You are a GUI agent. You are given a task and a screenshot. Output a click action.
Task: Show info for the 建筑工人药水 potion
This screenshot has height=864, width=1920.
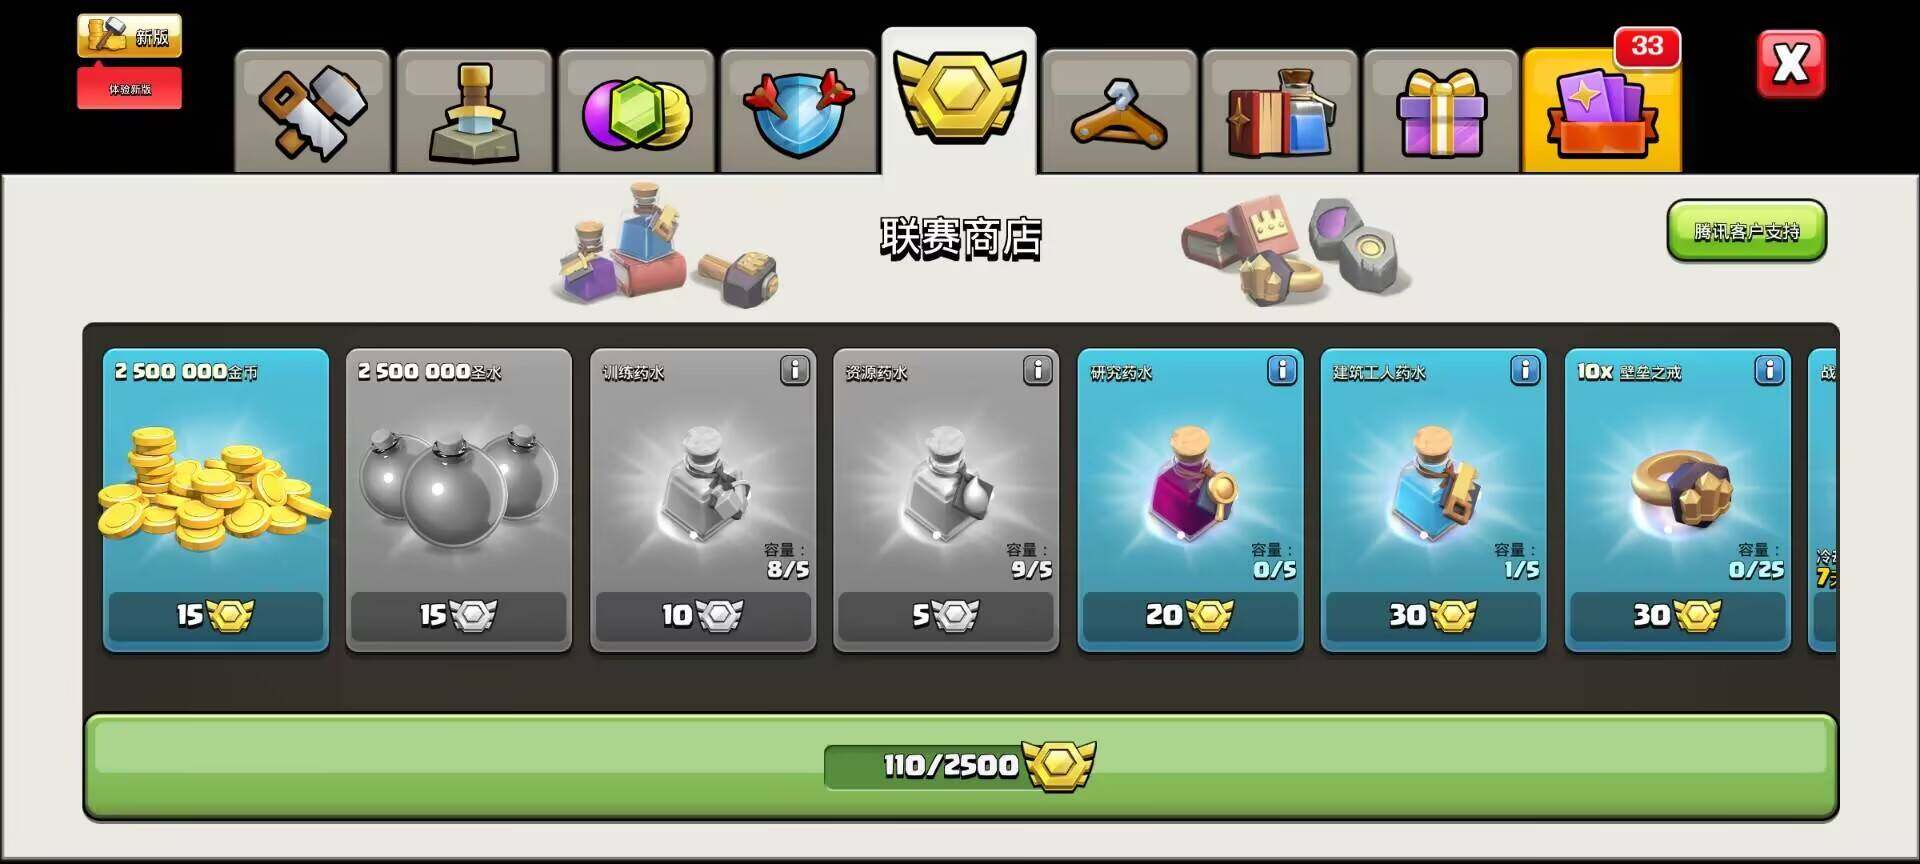(1525, 371)
